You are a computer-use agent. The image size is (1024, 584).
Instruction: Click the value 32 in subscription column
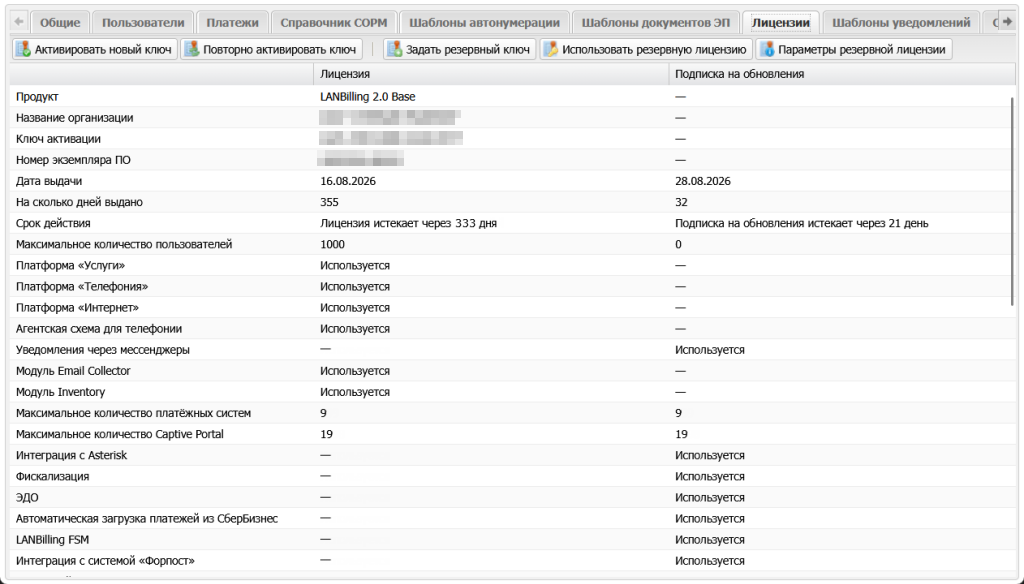coord(681,202)
